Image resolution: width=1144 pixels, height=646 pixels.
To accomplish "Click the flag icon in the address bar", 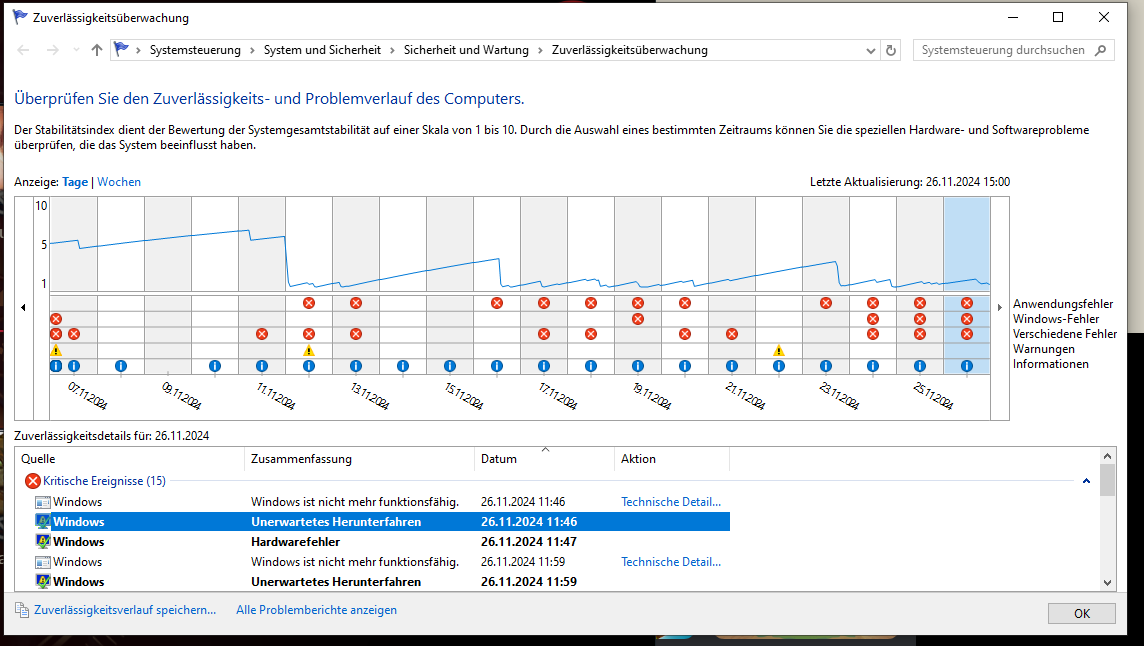I will point(122,49).
